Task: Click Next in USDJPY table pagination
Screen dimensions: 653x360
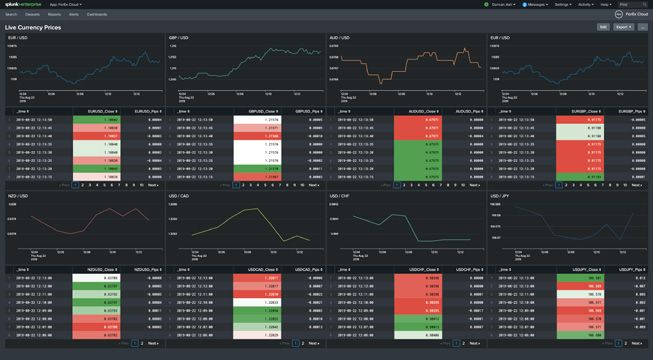Action: [x=637, y=343]
